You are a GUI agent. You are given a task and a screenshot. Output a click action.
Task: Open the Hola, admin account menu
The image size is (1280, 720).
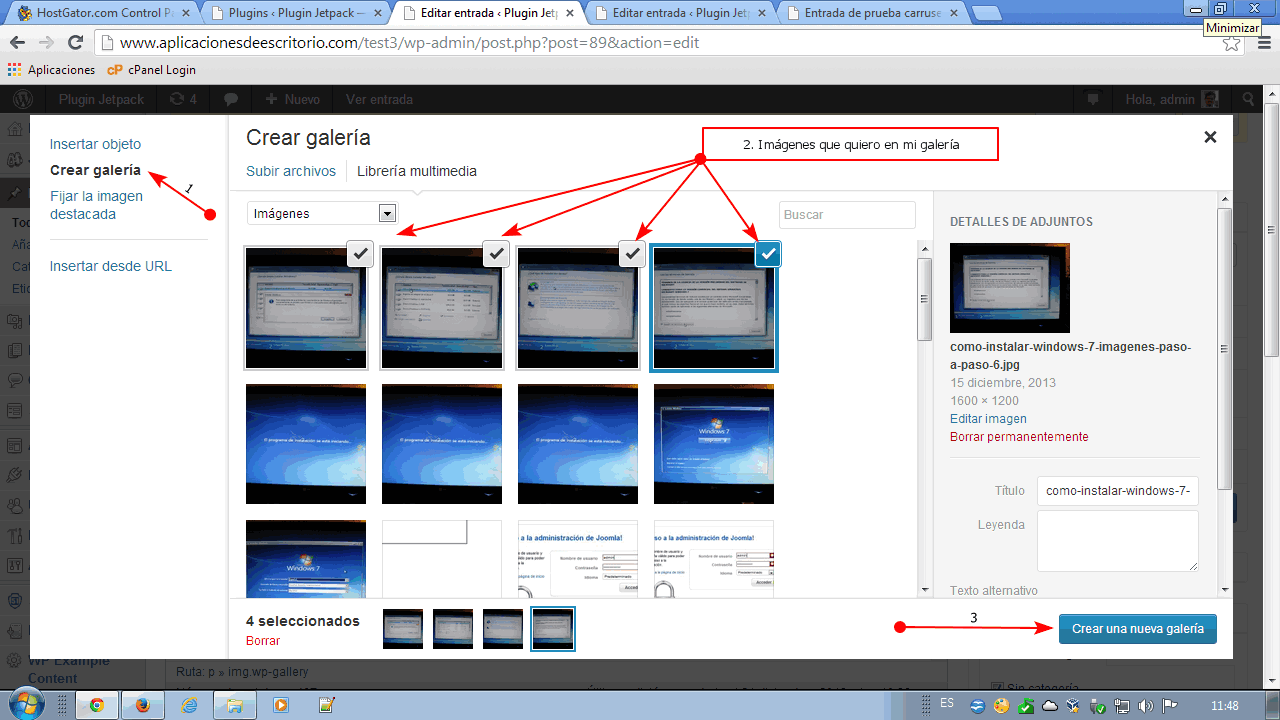[x=1171, y=99]
